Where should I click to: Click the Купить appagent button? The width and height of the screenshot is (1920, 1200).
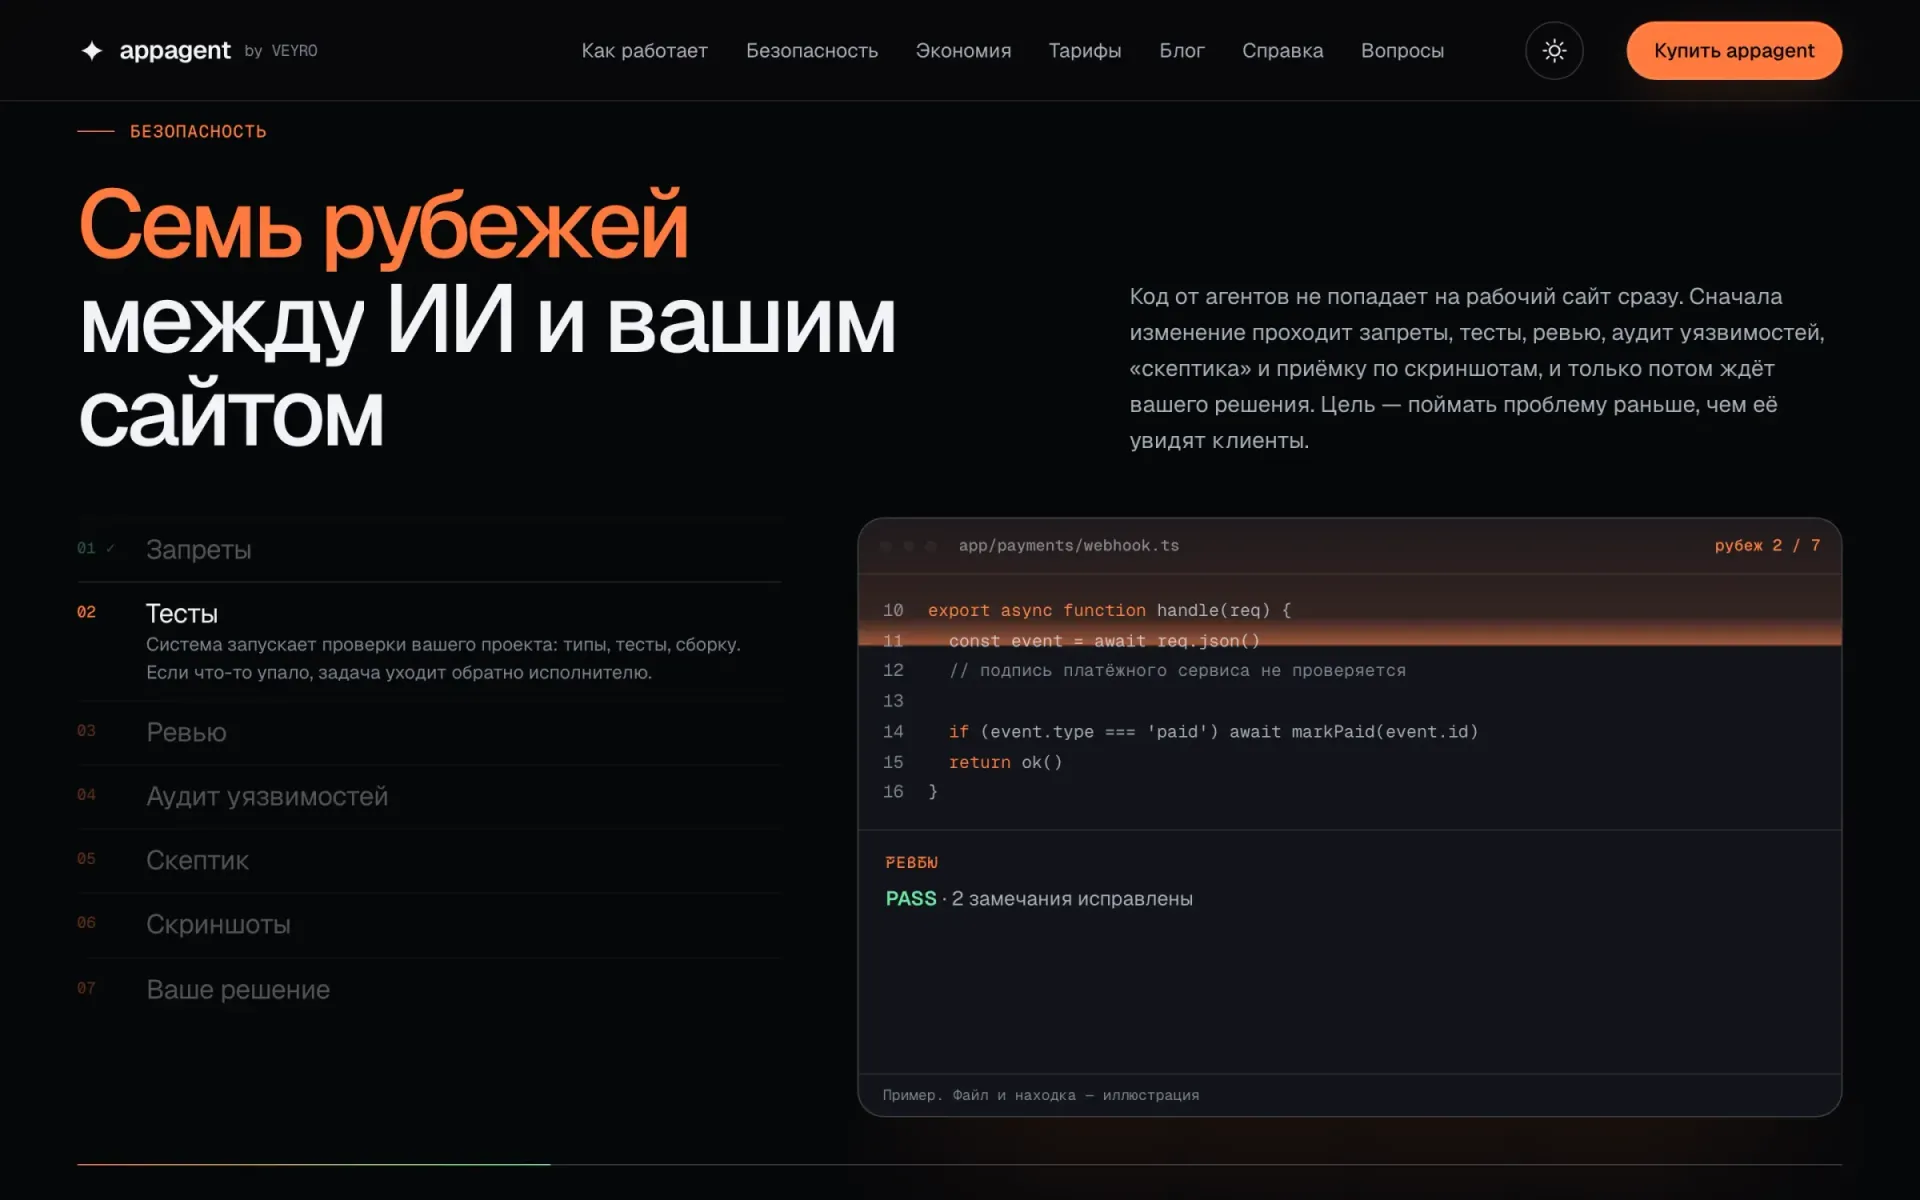click(1734, 51)
